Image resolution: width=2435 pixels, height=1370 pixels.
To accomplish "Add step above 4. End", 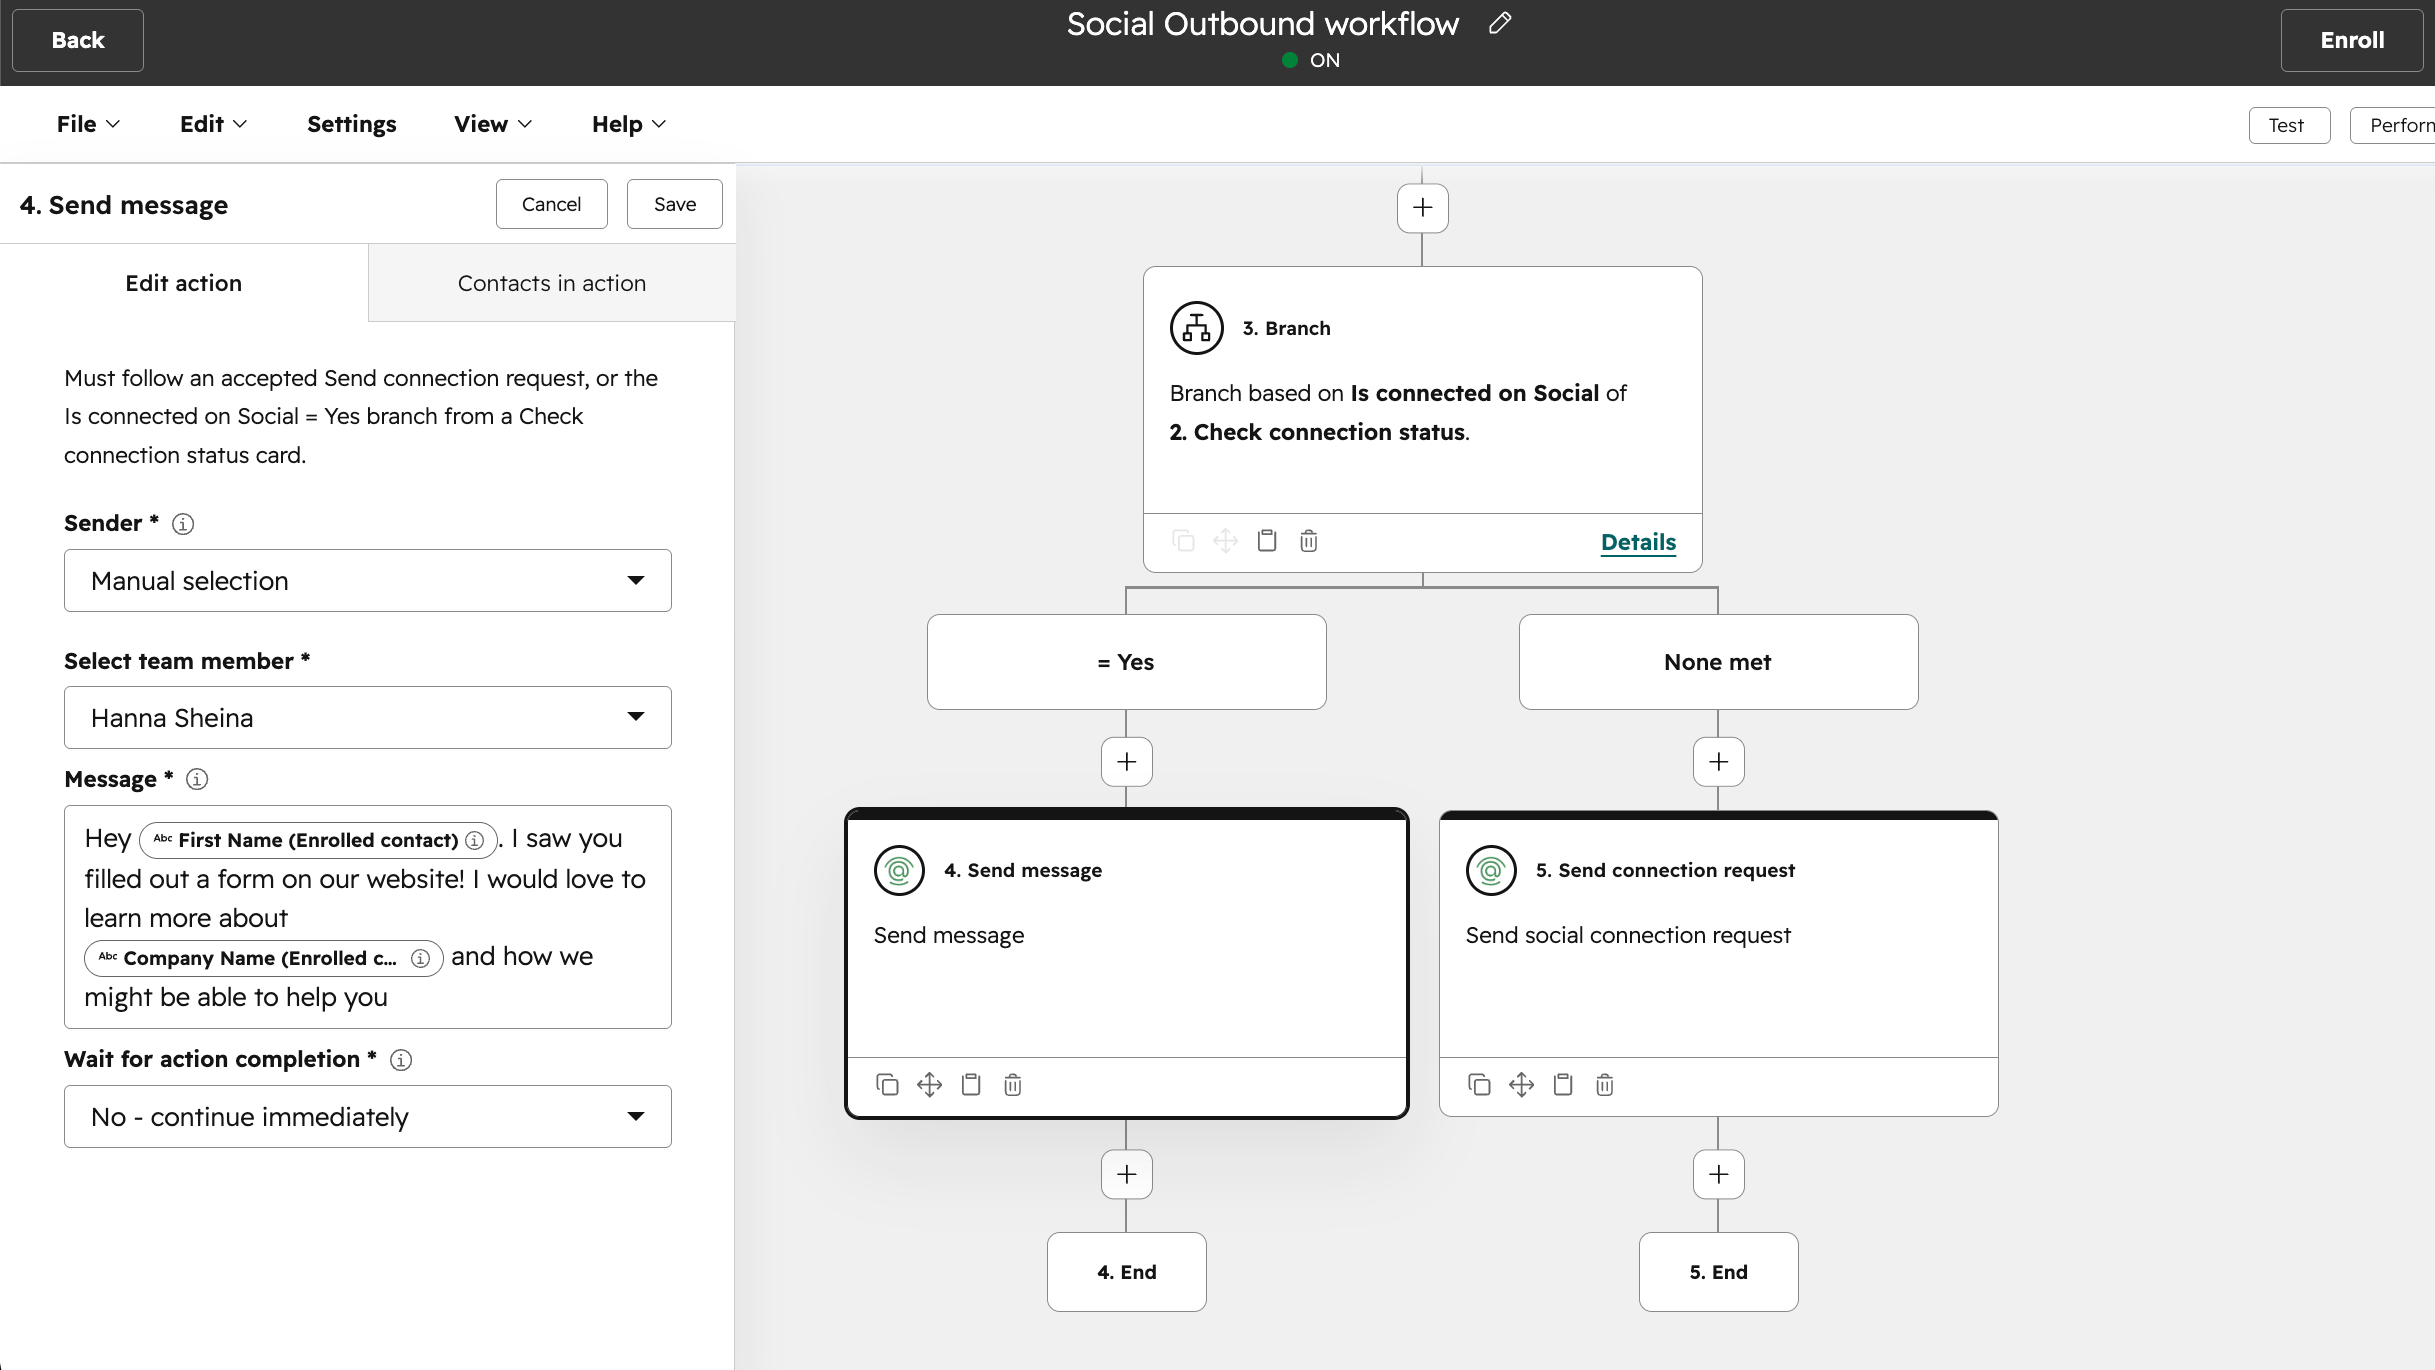I will (x=1127, y=1174).
